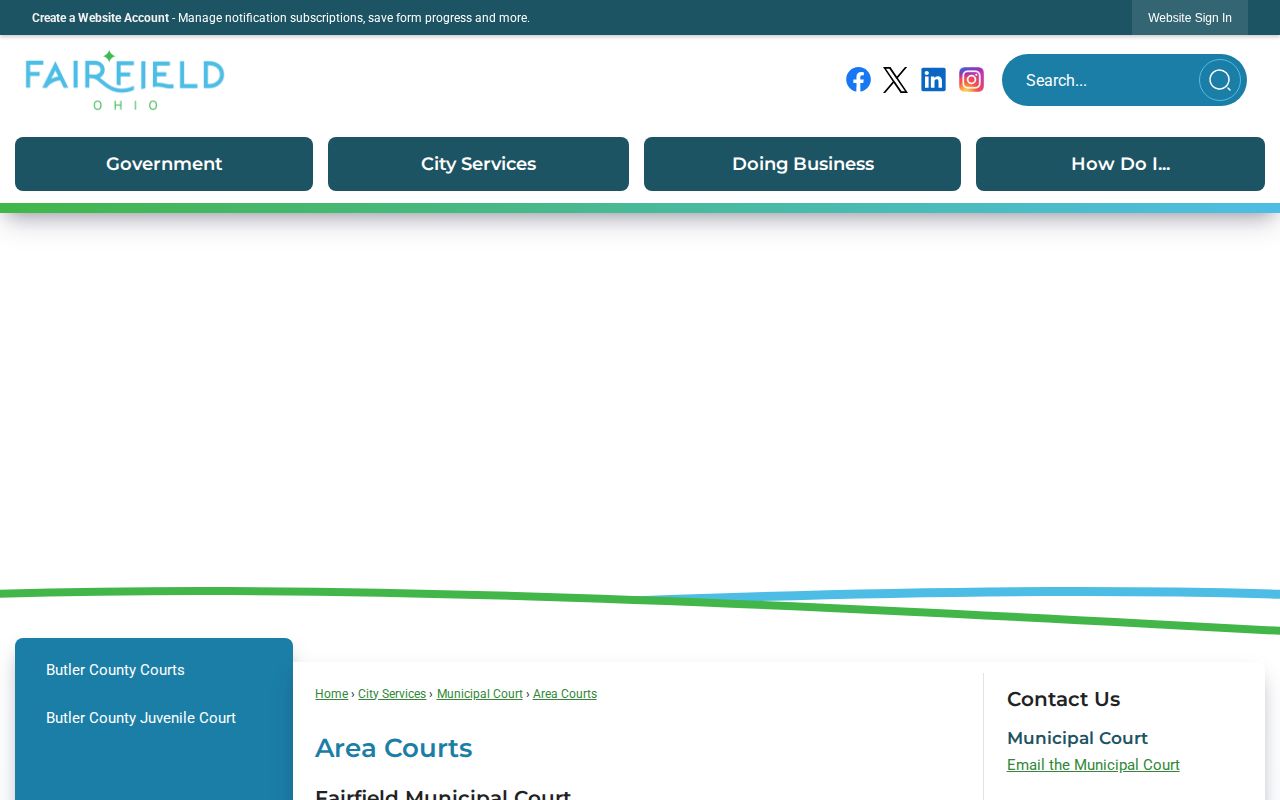Click the Municipal Court contact subheading
1280x800 pixels.
1077,738
